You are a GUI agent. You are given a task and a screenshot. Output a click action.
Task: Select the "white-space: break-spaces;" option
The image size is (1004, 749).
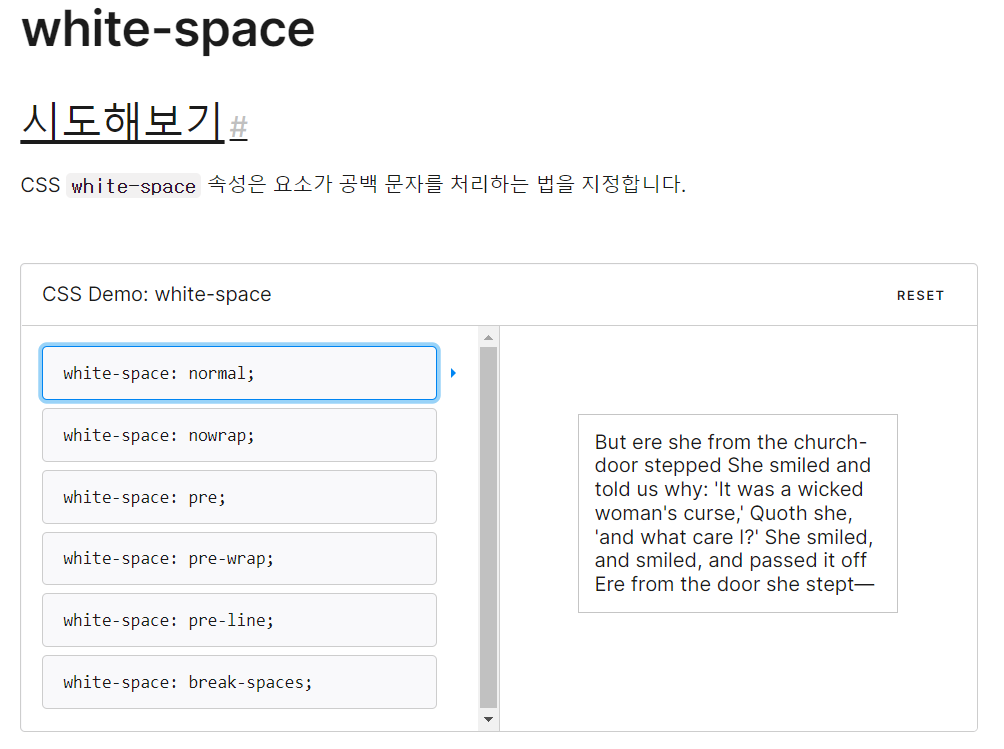pos(239,682)
